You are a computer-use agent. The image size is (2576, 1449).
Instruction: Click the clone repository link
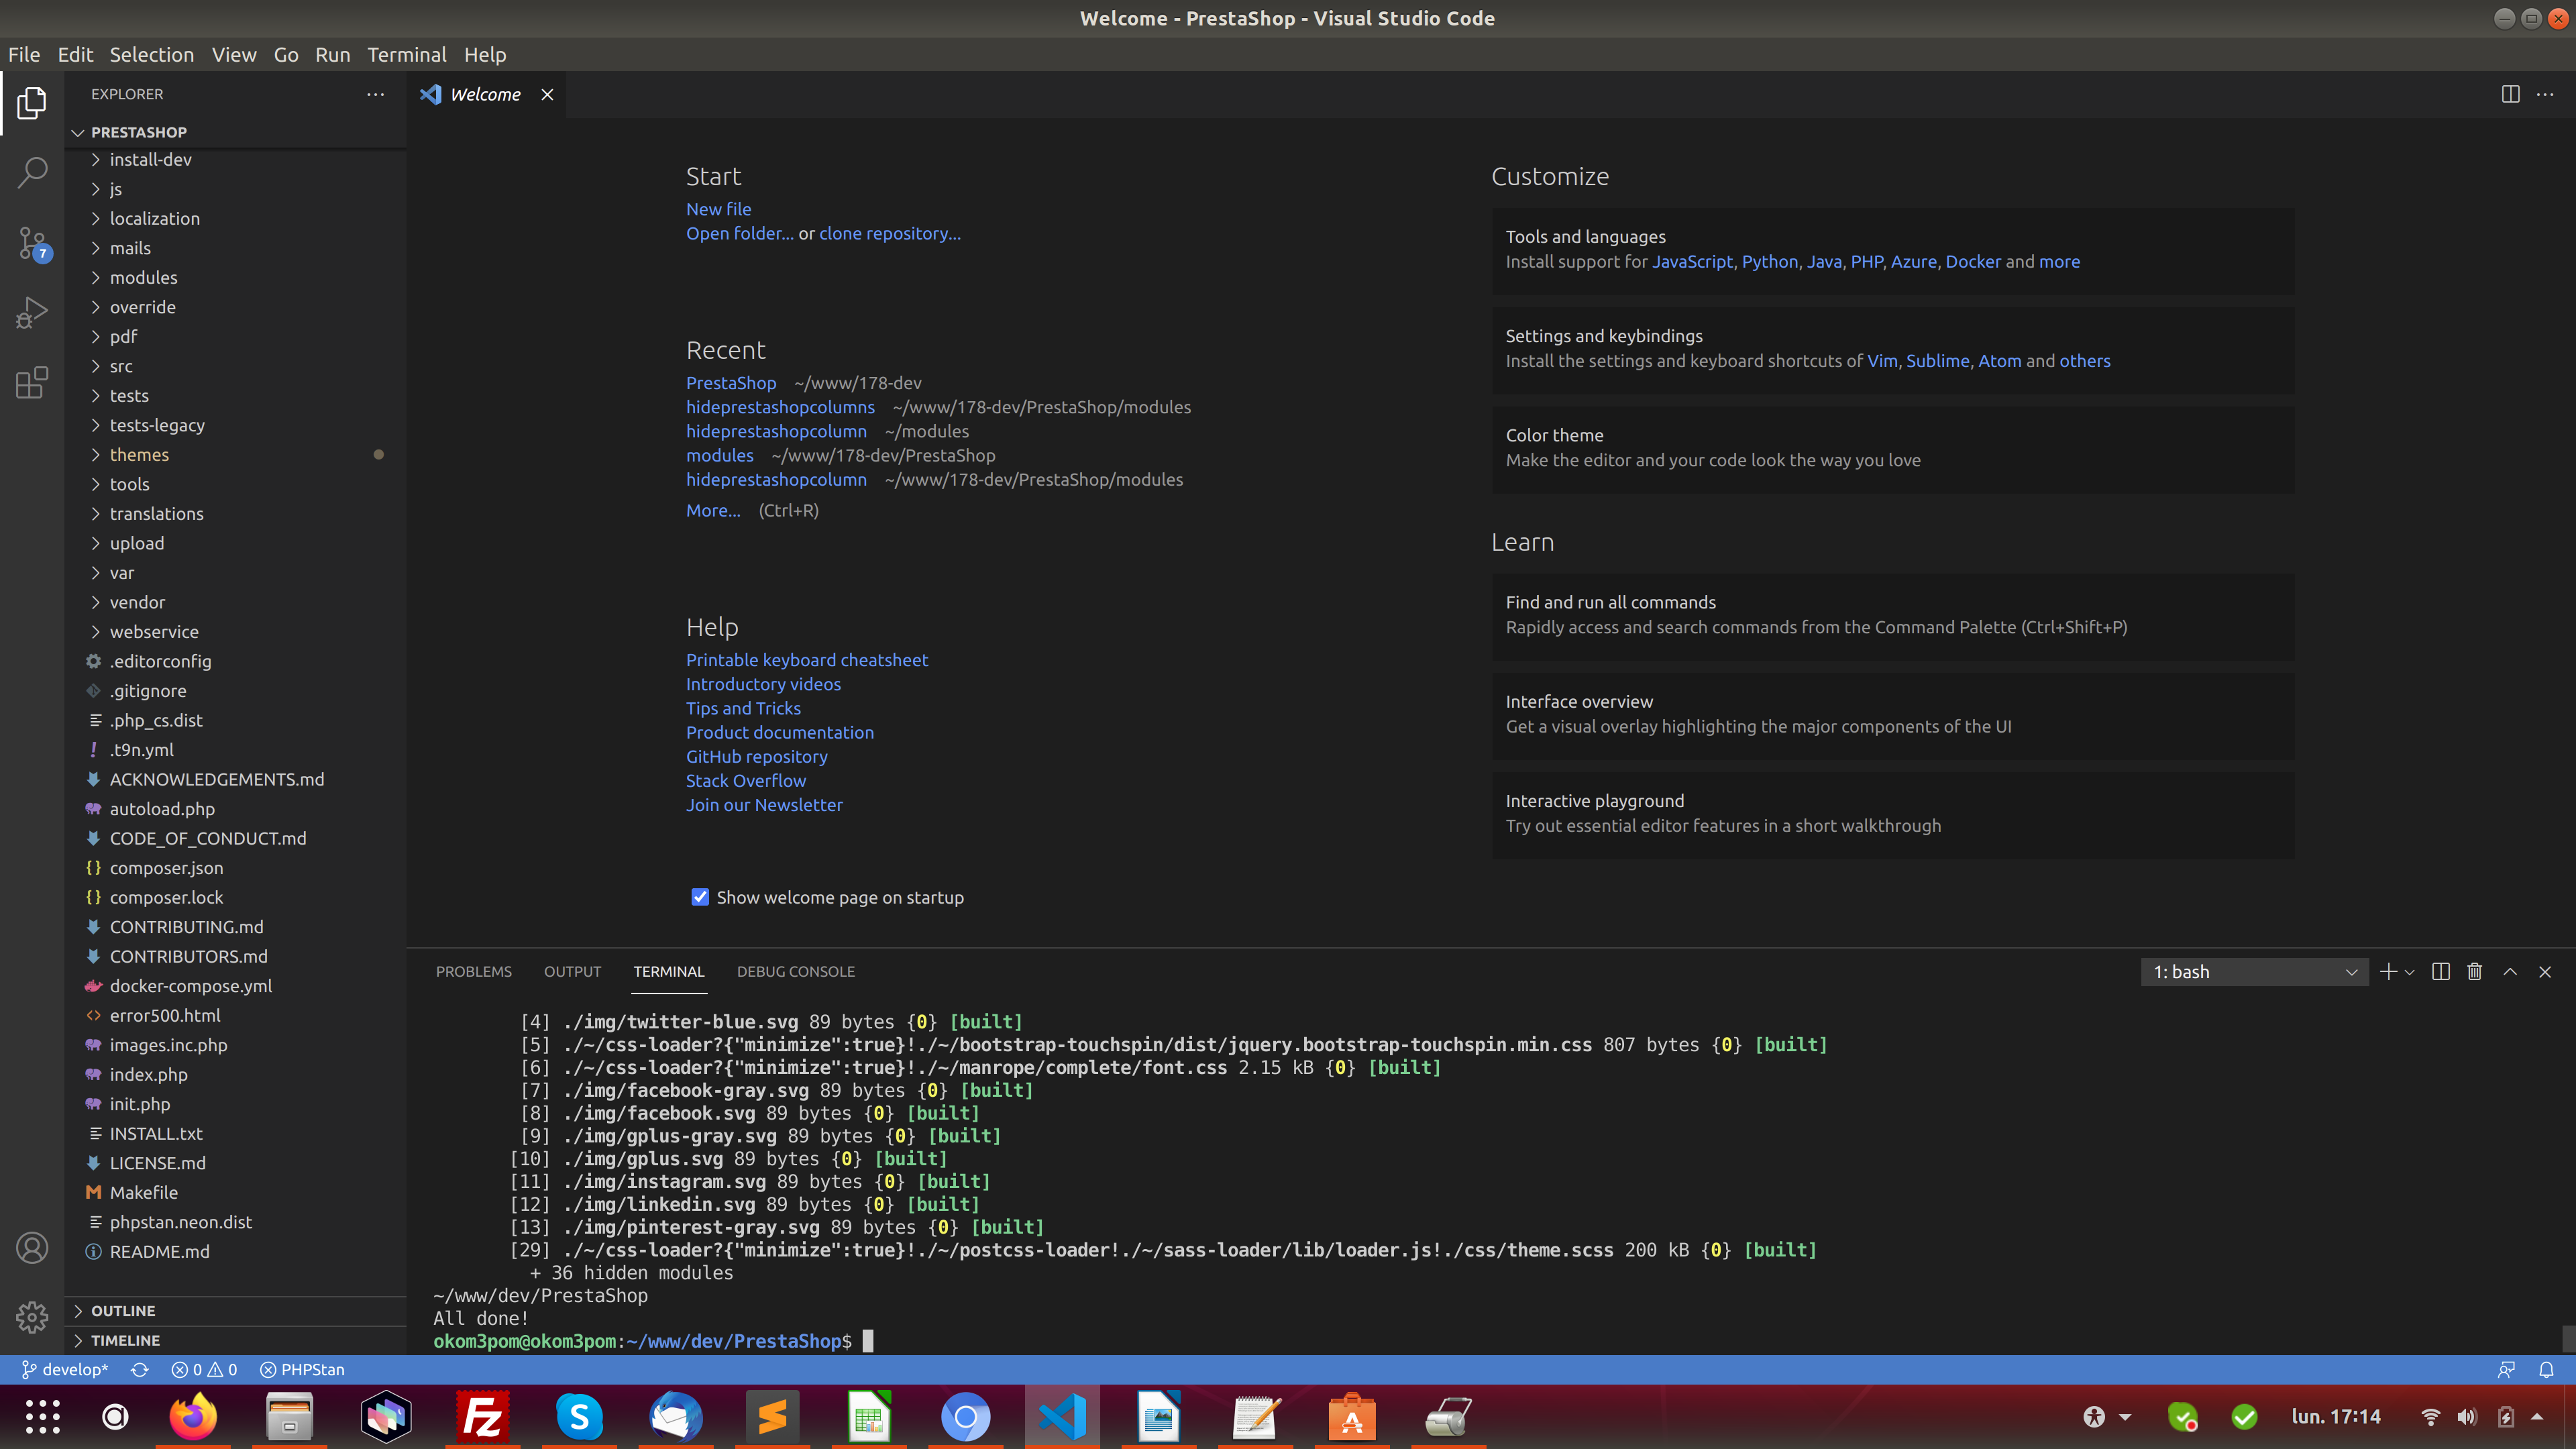click(890, 233)
